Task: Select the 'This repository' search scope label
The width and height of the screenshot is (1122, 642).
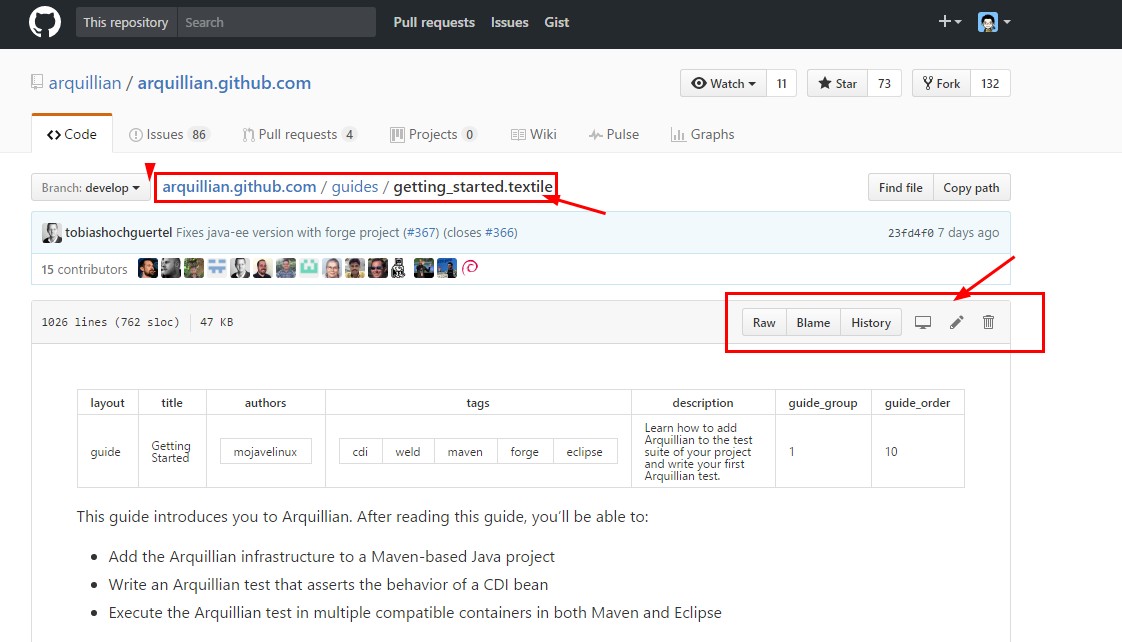Action: click(x=126, y=22)
